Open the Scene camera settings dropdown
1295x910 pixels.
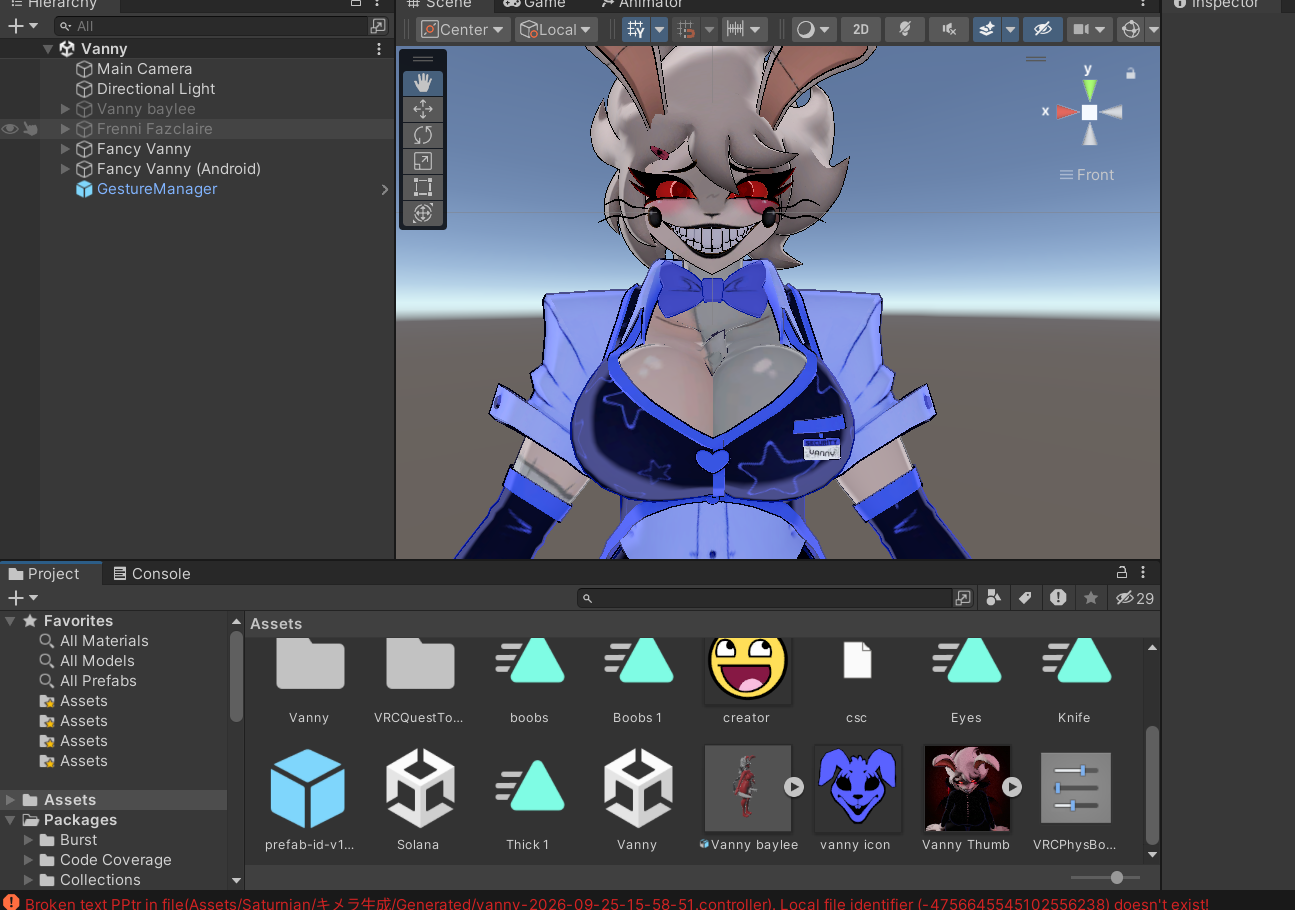(1088, 30)
